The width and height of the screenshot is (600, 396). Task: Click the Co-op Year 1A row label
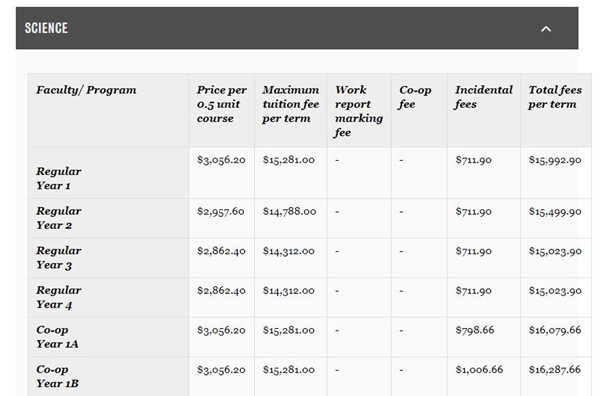click(x=57, y=337)
